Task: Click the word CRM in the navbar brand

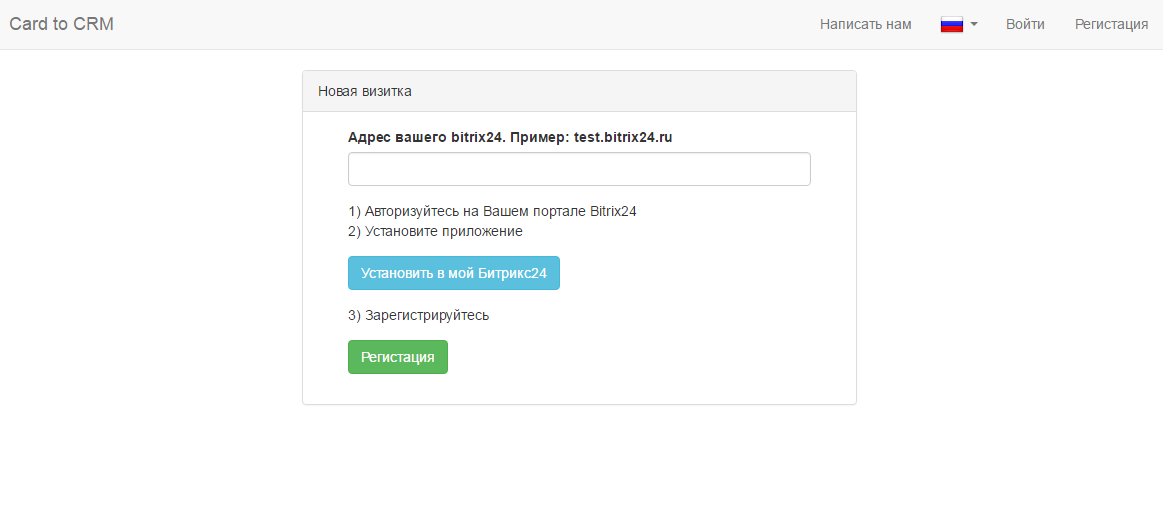Action: 93,24
